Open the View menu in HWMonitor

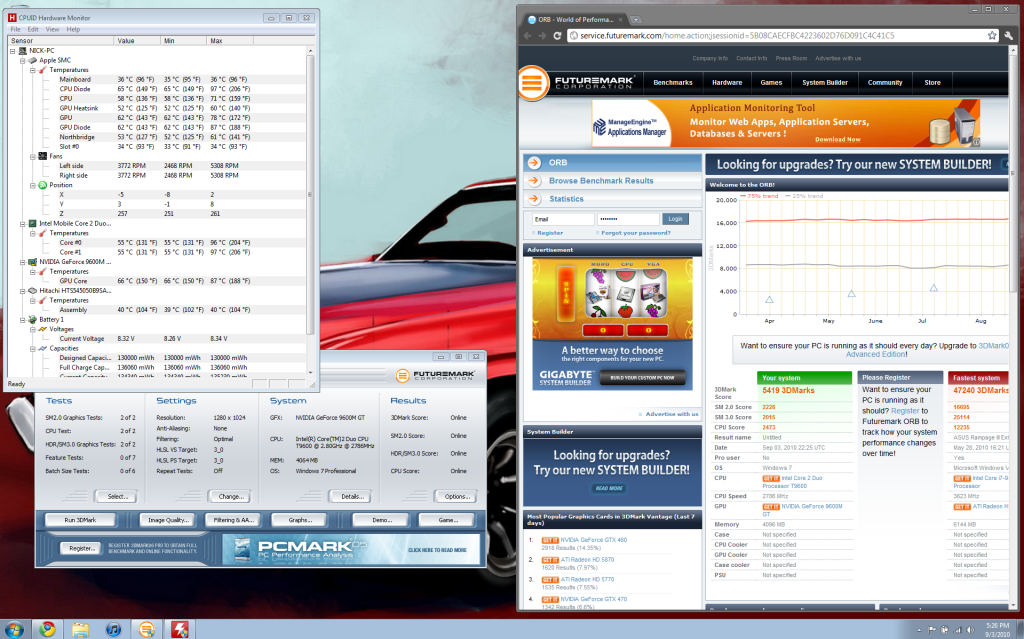pos(52,29)
